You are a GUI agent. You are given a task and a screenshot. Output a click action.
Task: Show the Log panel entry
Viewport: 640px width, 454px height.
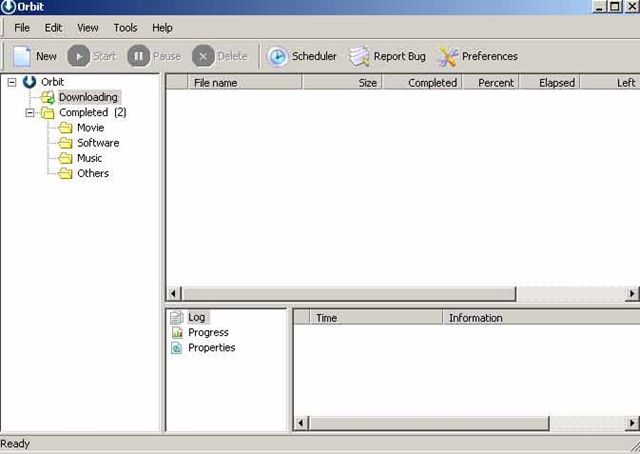pyautogui.click(x=197, y=317)
